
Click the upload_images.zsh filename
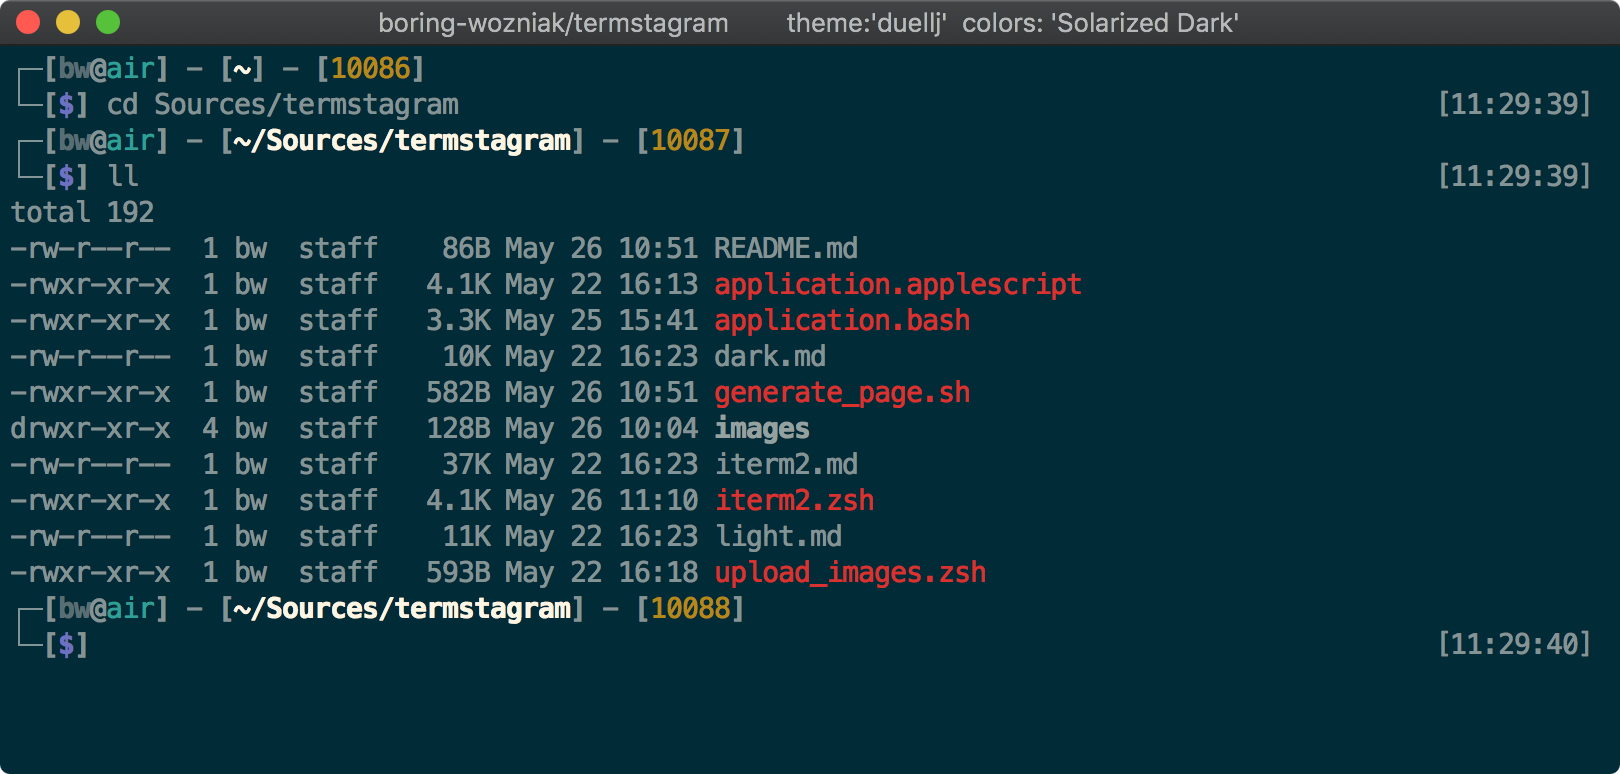pos(850,572)
